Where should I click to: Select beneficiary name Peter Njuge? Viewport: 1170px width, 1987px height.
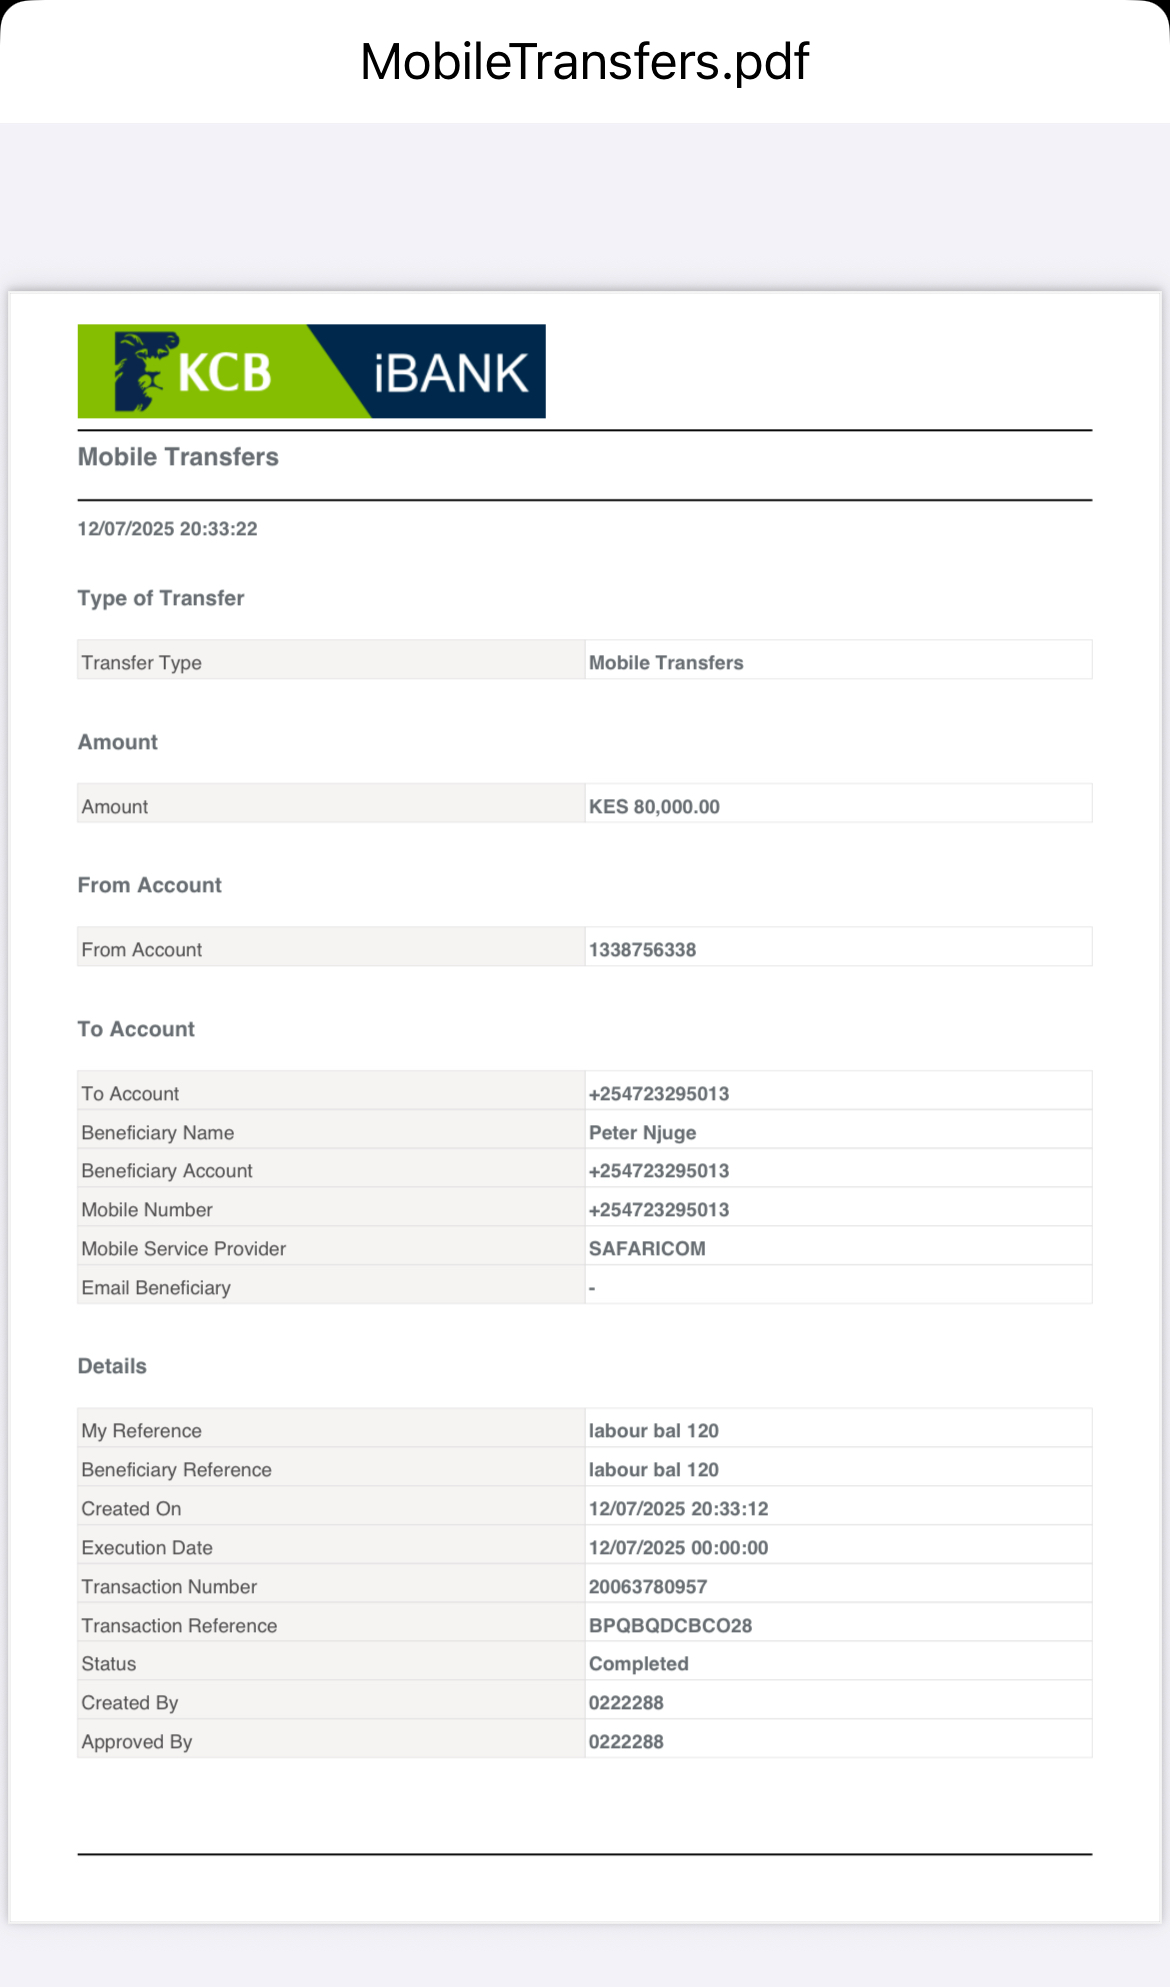pyautogui.click(x=642, y=1132)
